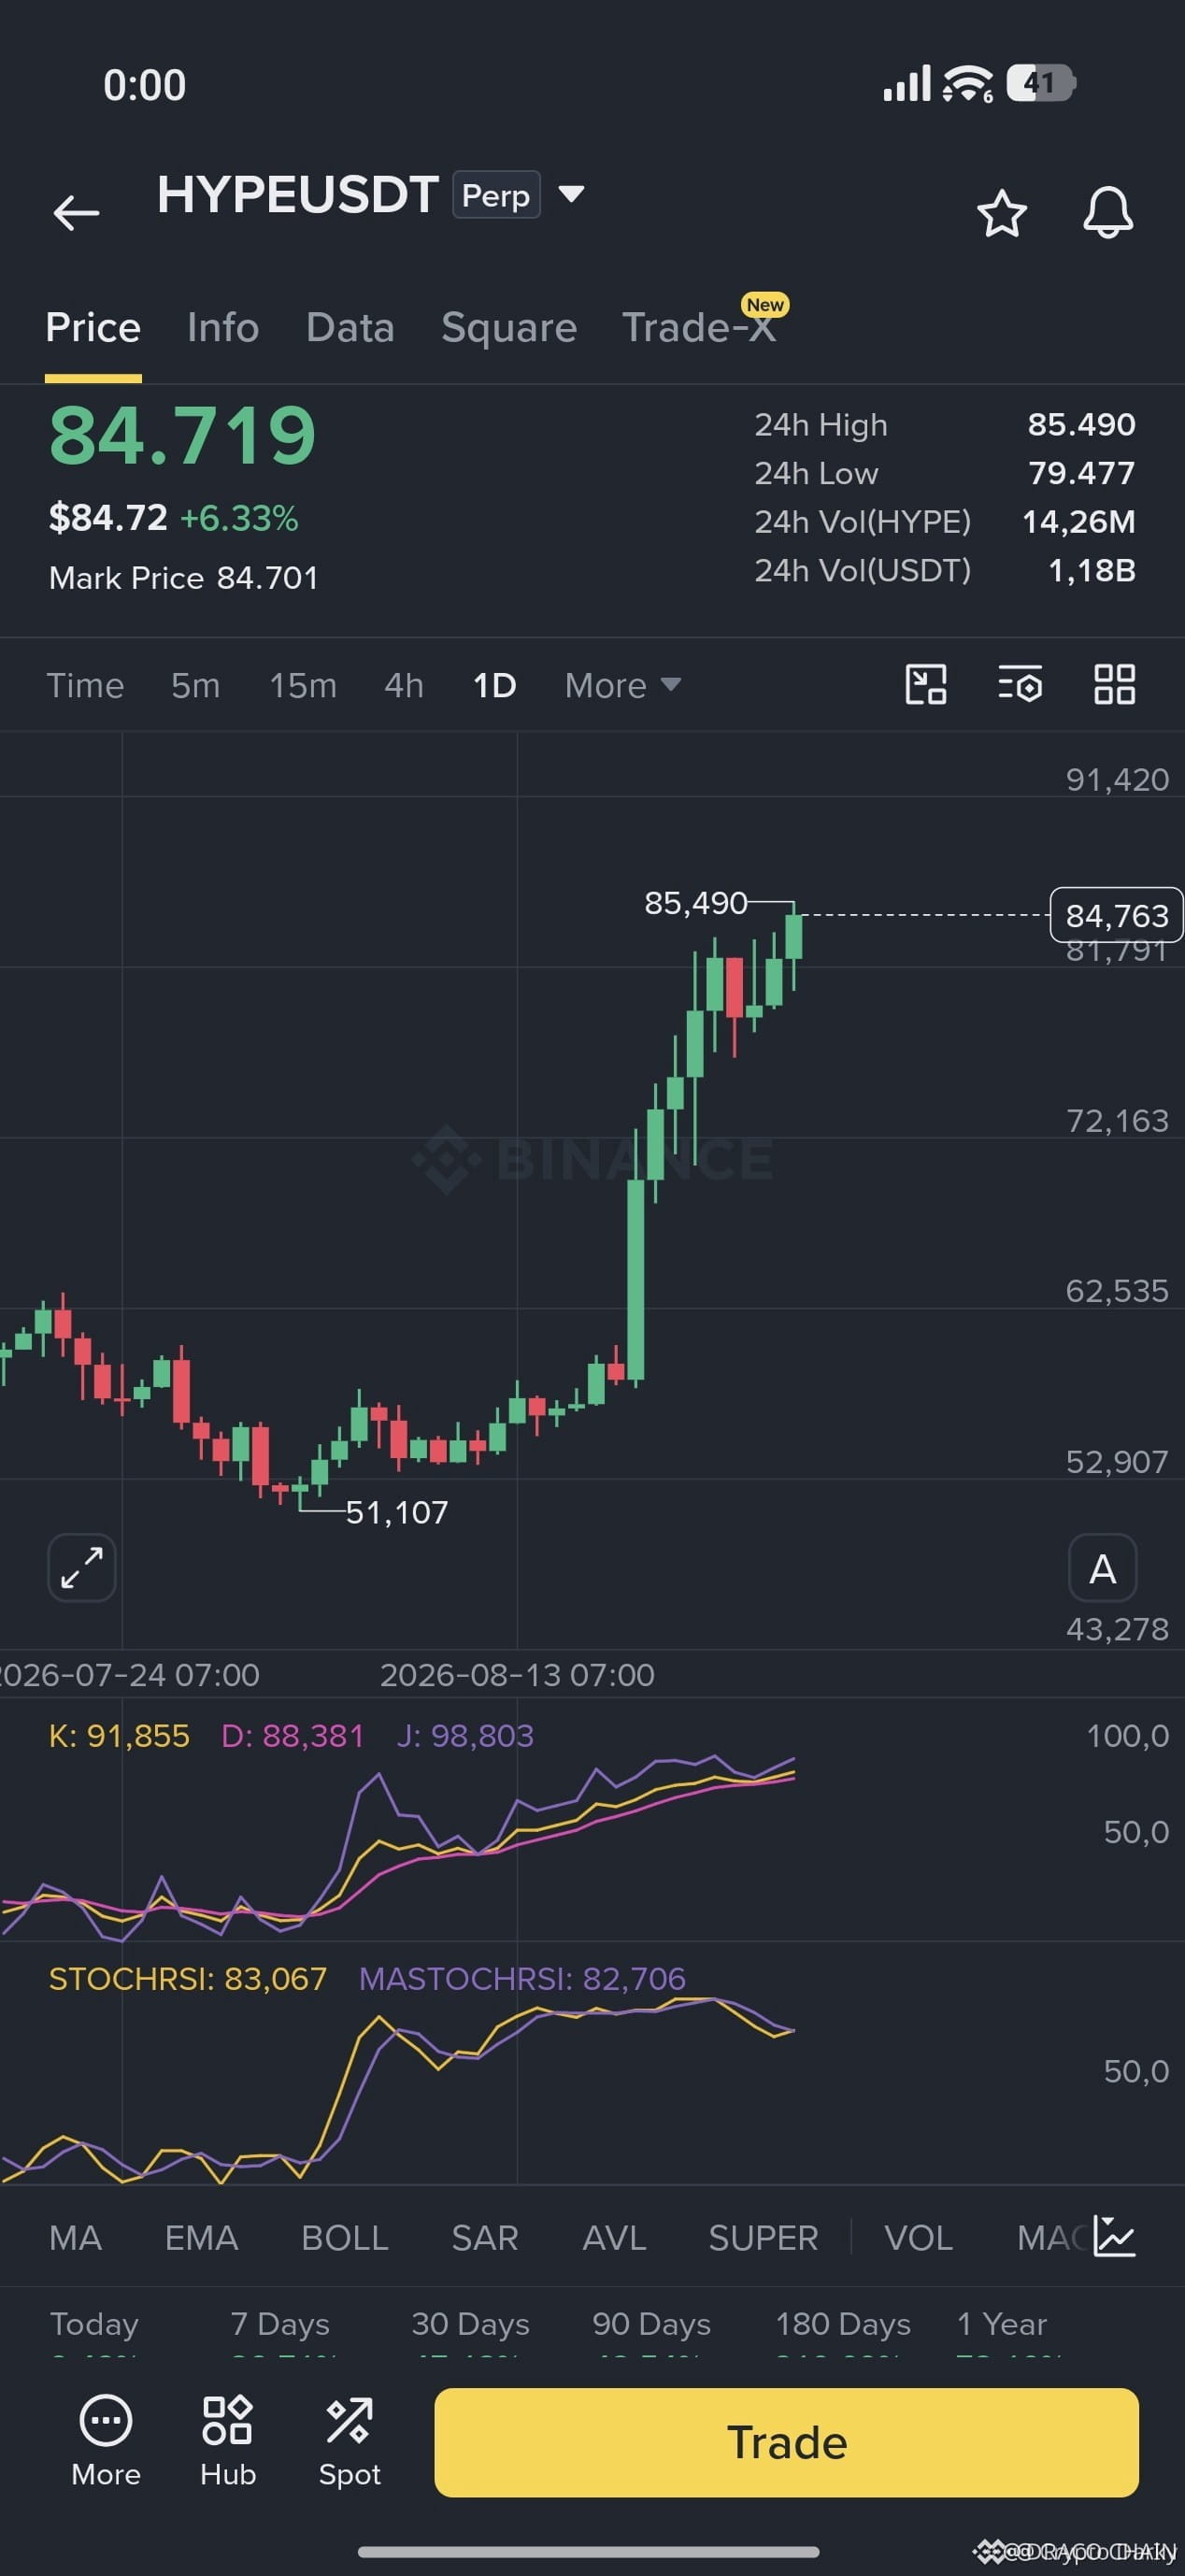Tap the 24h High value 85.490
Screen dimensions: 1185x2576
tap(1081, 425)
